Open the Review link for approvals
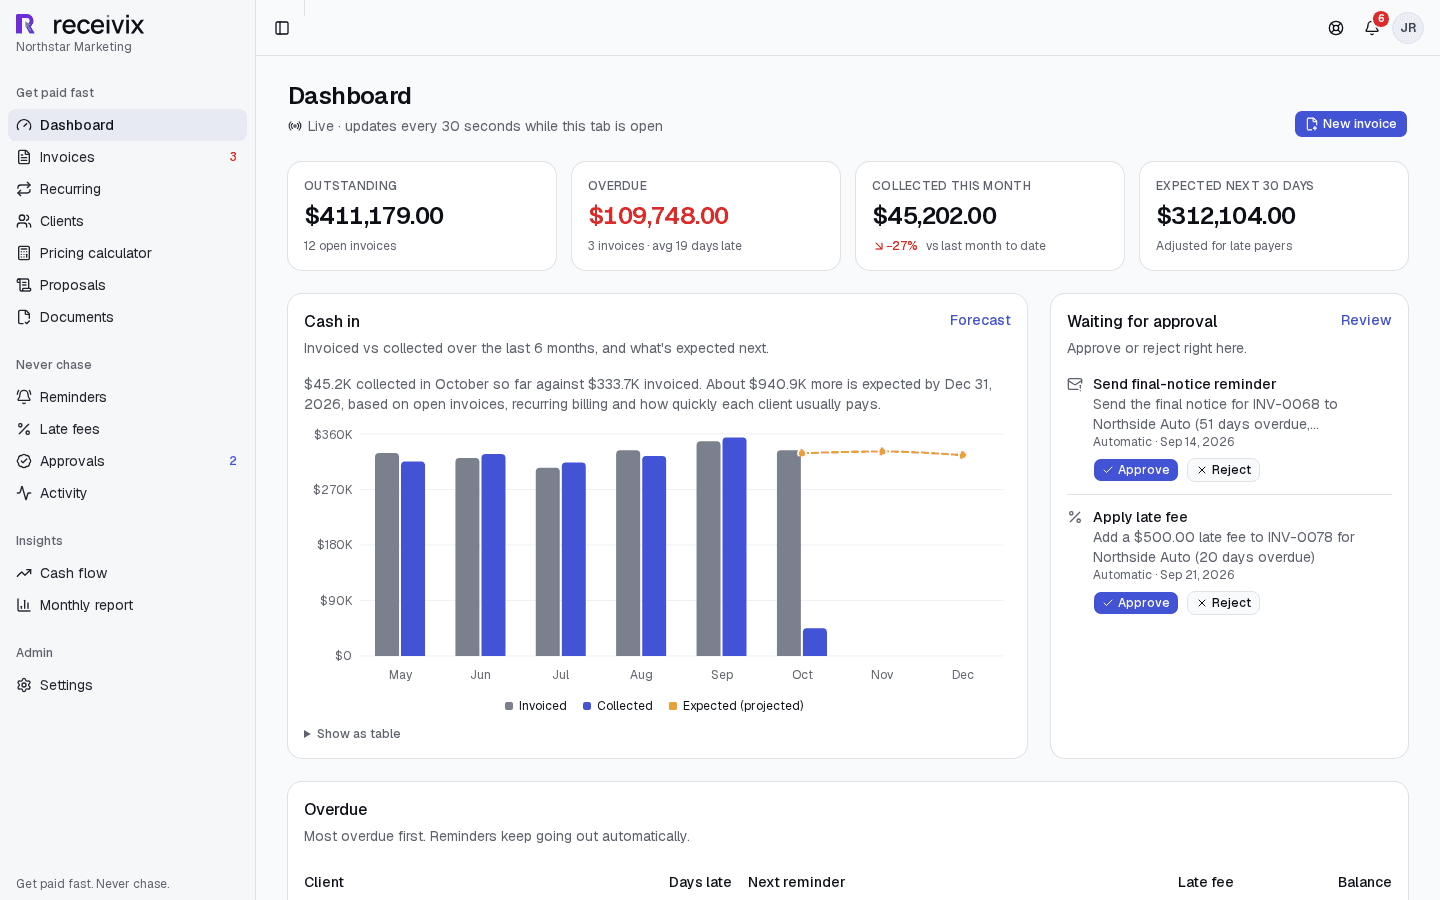 pos(1366,320)
